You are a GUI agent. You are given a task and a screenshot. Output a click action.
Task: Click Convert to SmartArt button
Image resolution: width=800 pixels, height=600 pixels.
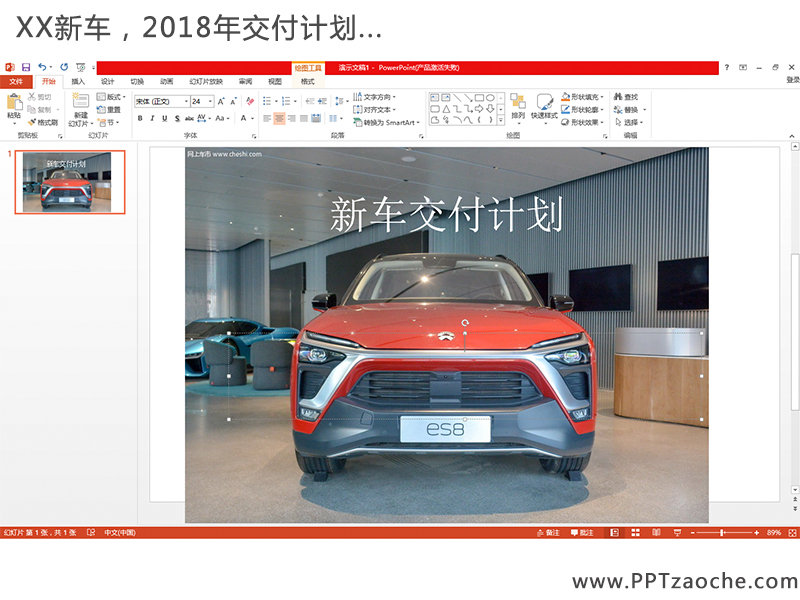click(x=386, y=122)
